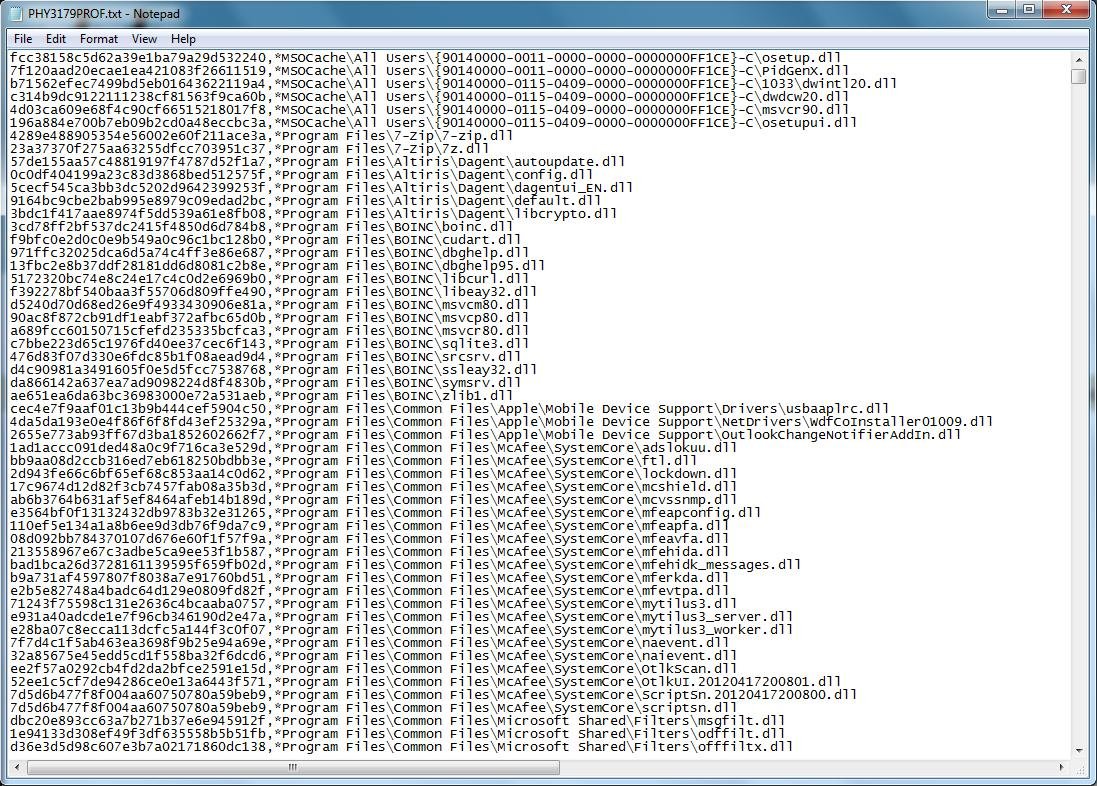
Task: Open the Help menu
Action: point(183,38)
